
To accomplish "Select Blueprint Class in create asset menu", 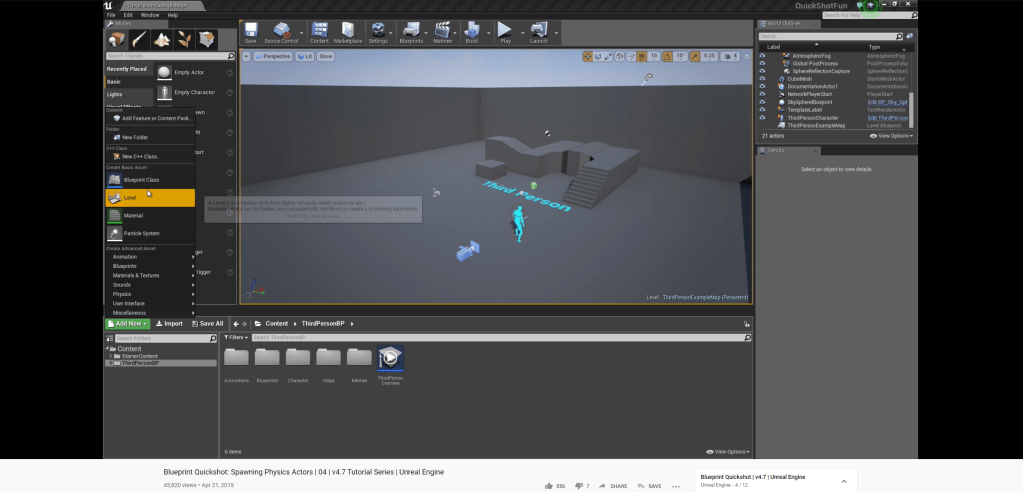I will pyautogui.click(x=140, y=180).
